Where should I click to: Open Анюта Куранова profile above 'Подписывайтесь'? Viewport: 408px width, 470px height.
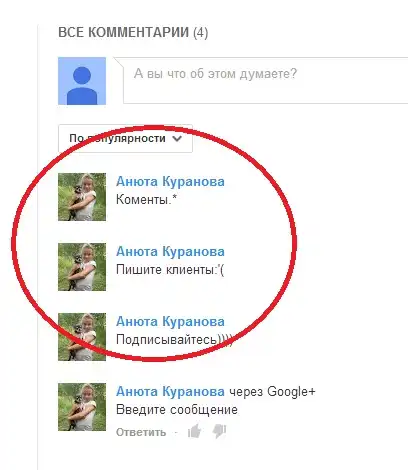pos(170,322)
